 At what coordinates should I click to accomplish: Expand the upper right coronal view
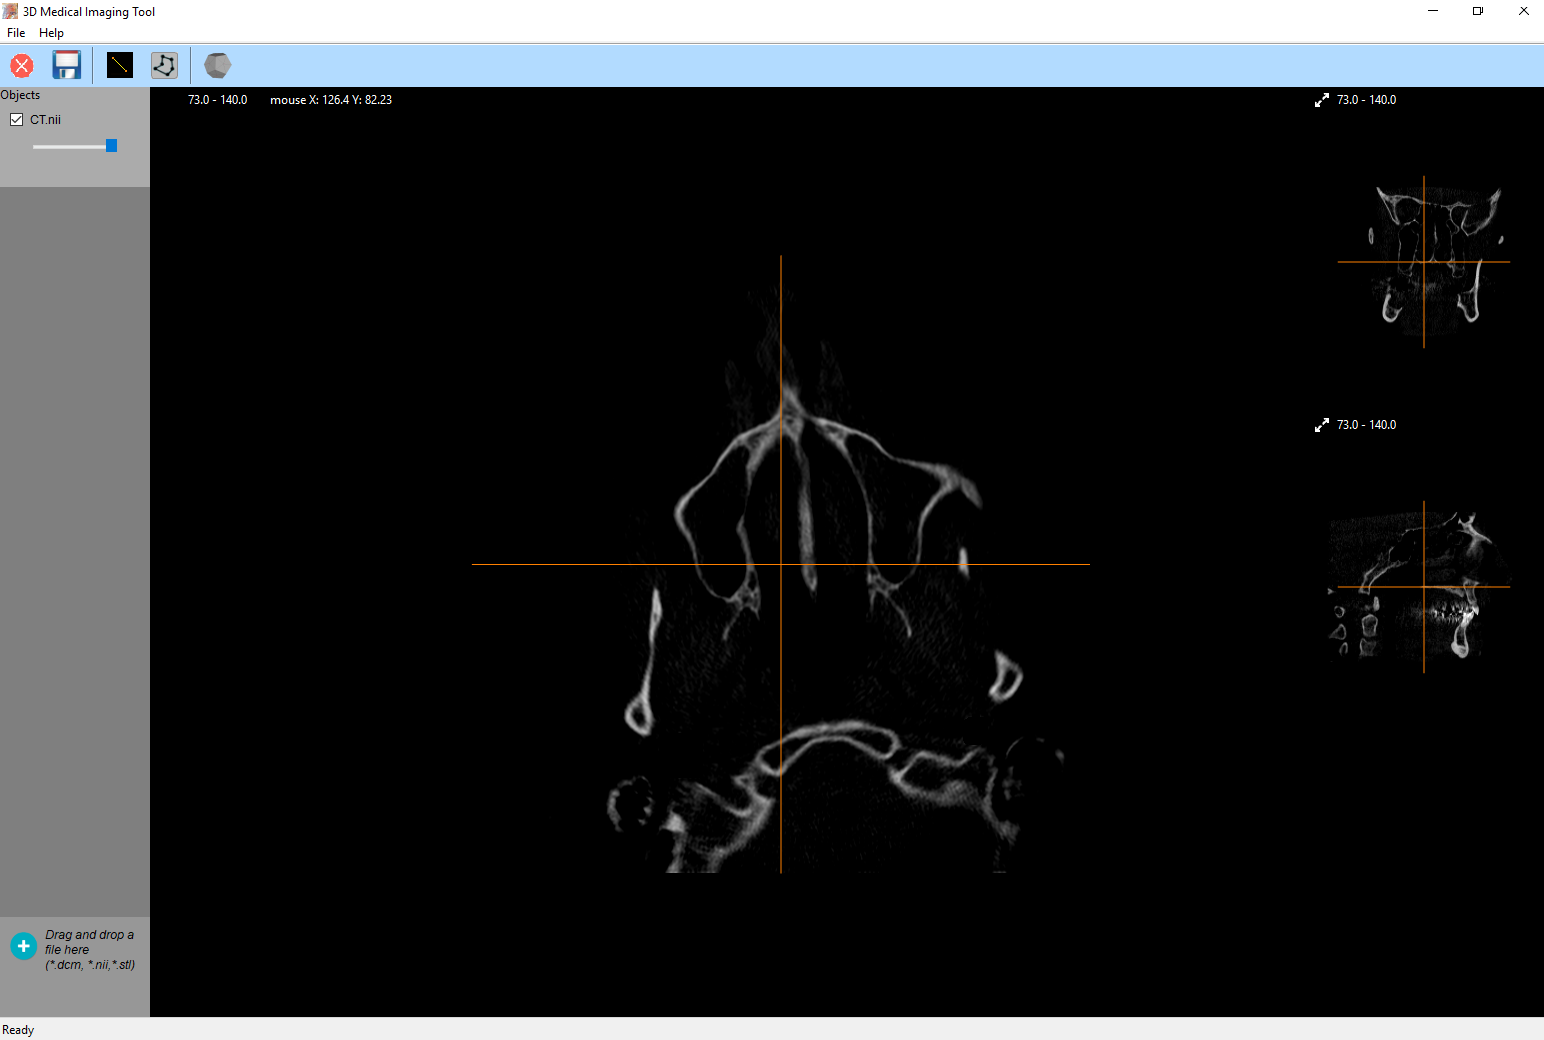point(1322,100)
